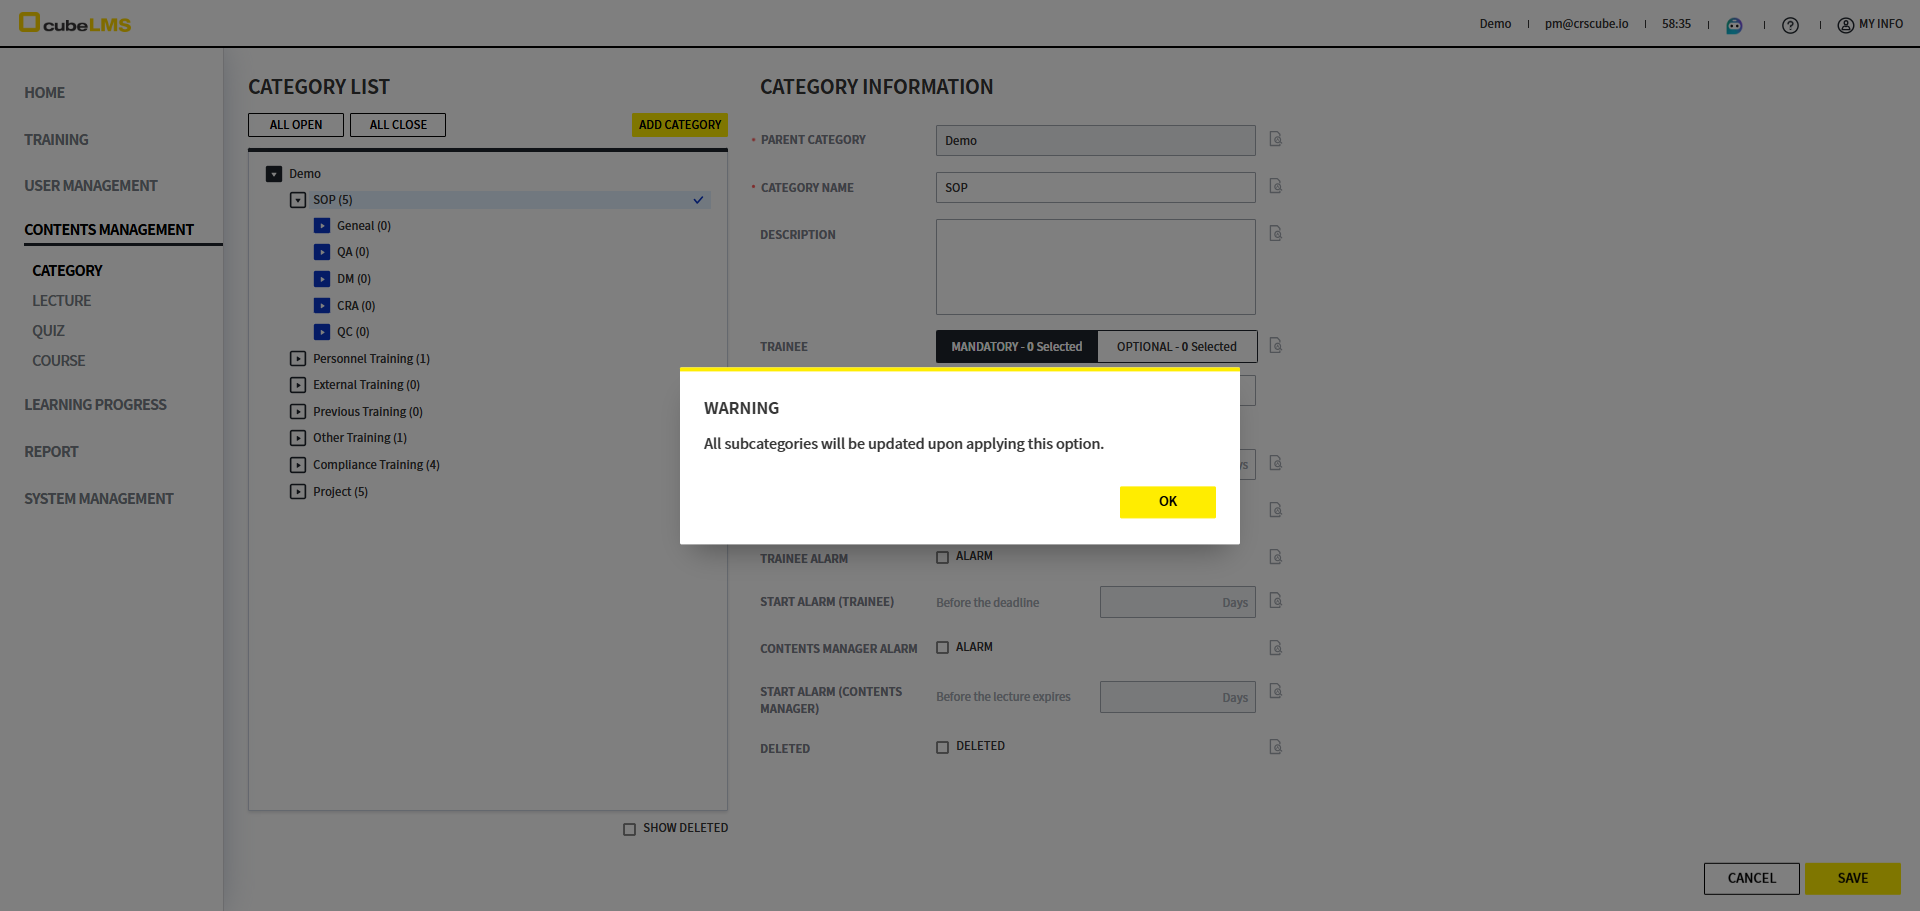The image size is (1920, 911).
Task: Open Learning Progress in the sidebar
Action: [x=95, y=405]
